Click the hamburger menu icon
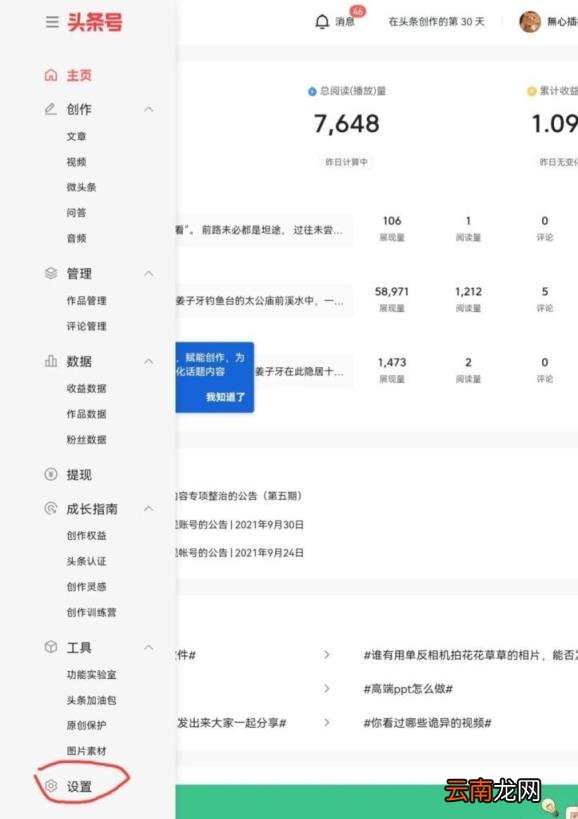Image resolution: width=578 pixels, height=819 pixels. [x=52, y=22]
